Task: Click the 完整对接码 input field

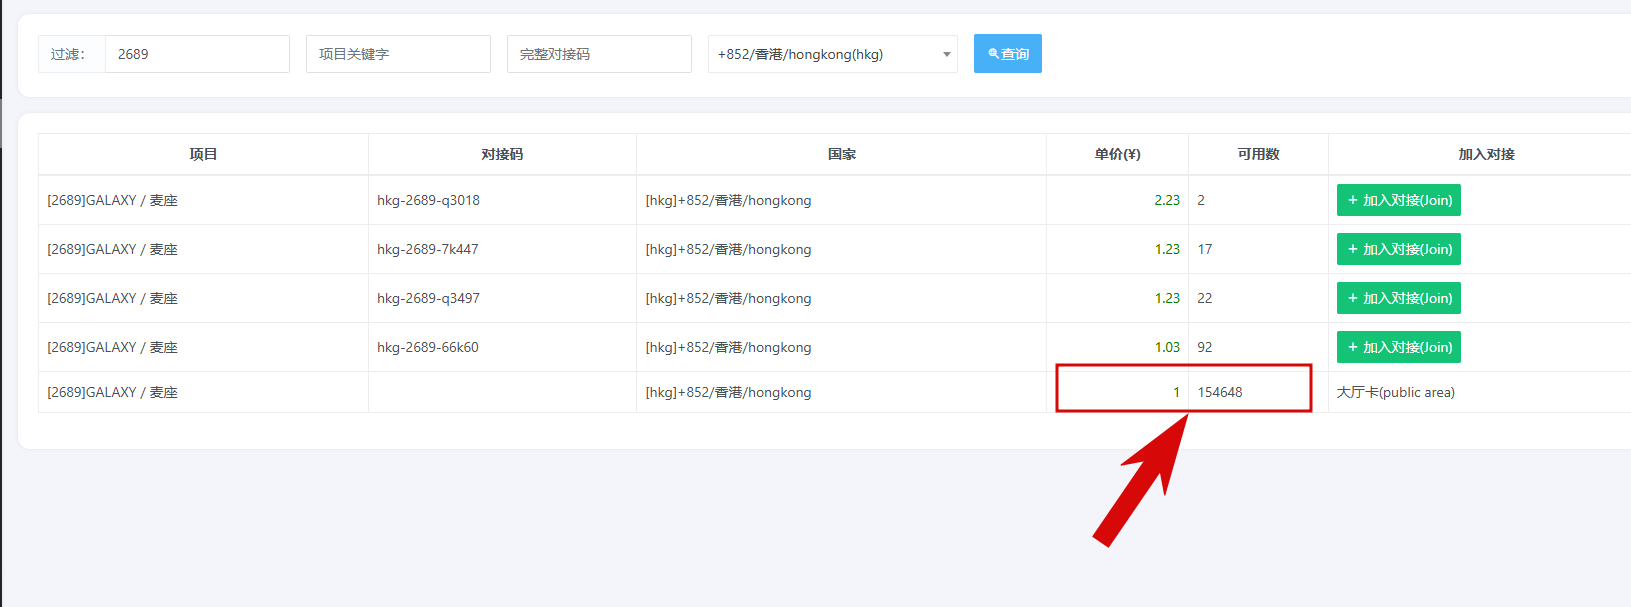Action: [599, 54]
